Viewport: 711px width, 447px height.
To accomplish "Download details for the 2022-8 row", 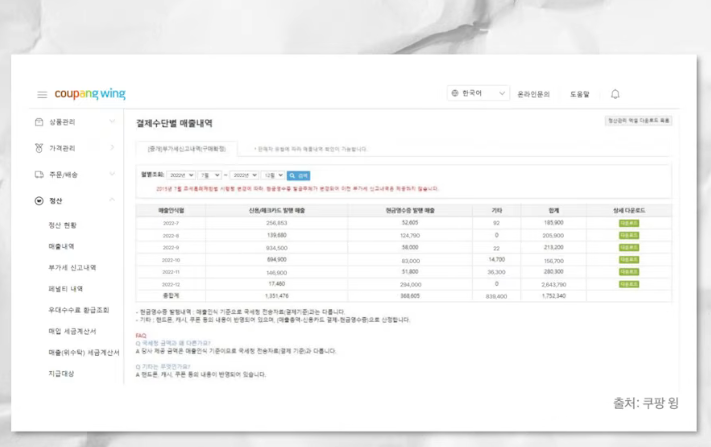I will (629, 235).
